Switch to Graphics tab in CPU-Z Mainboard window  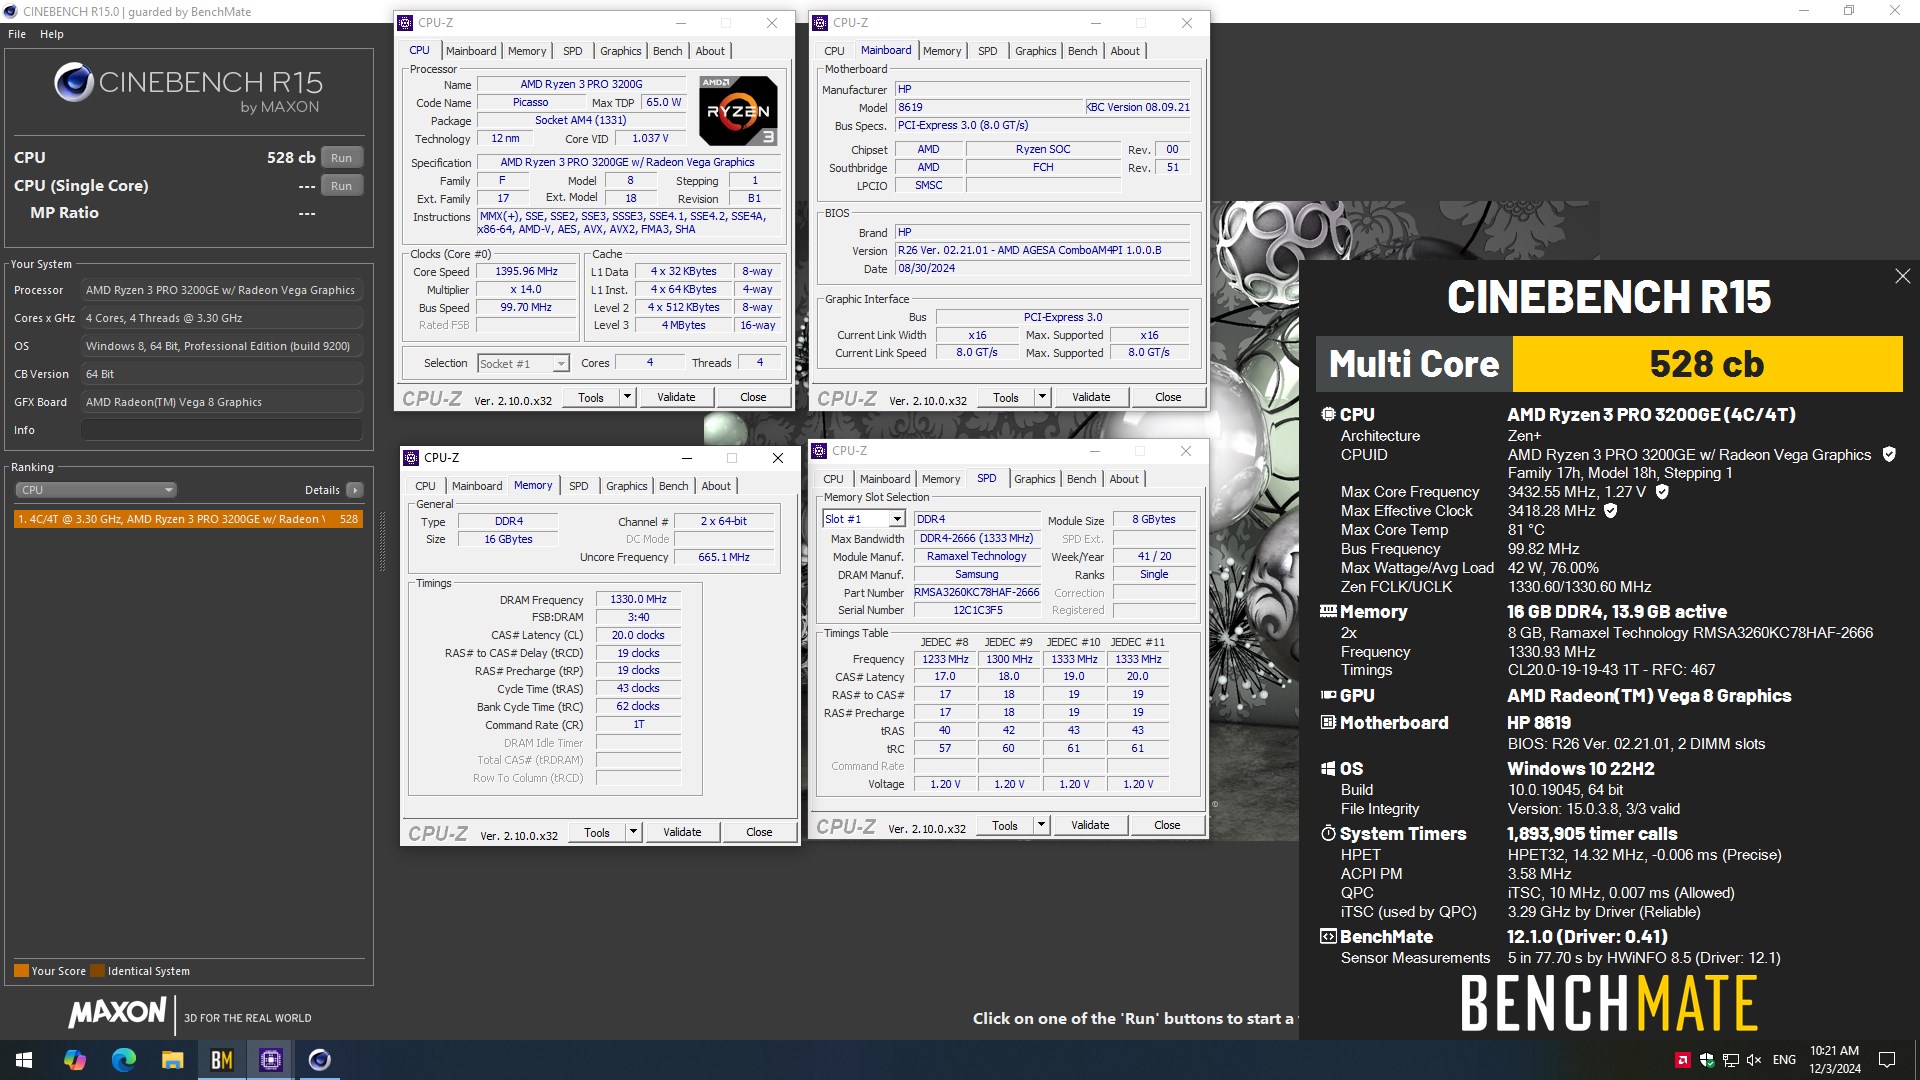(1035, 51)
